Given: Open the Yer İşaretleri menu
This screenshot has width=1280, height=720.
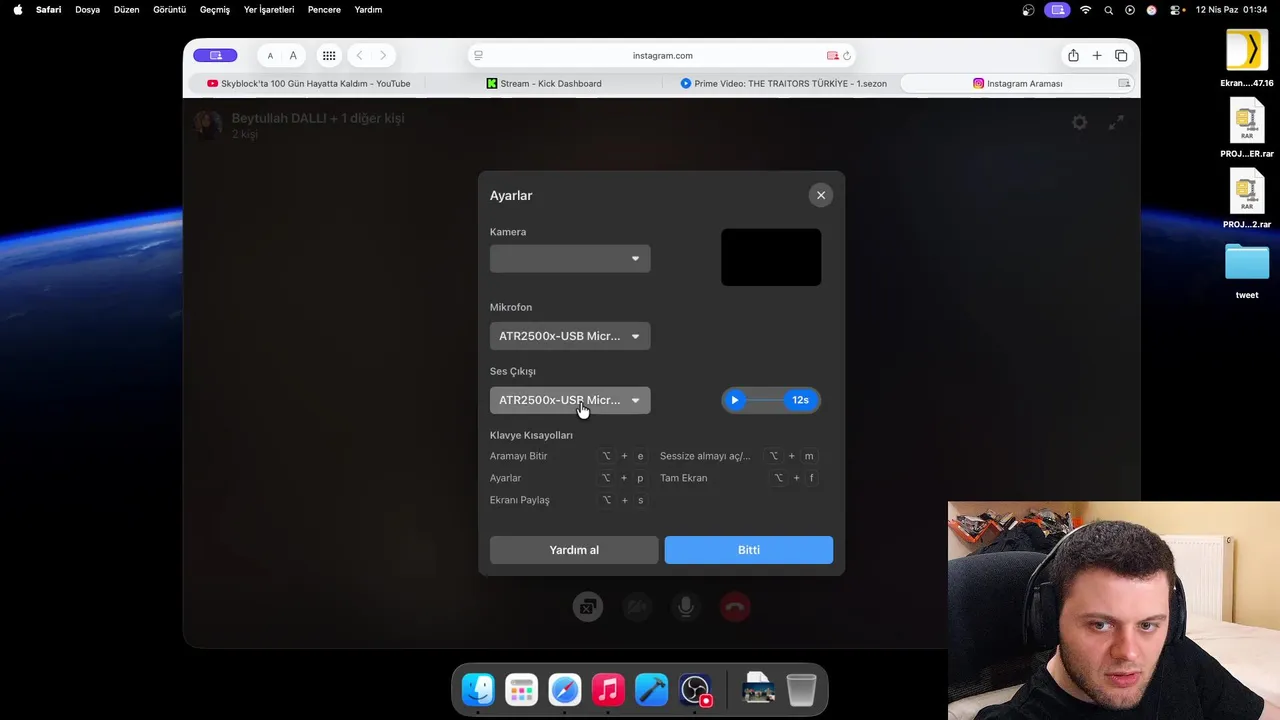Looking at the screenshot, I should click(x=269, y=10).
